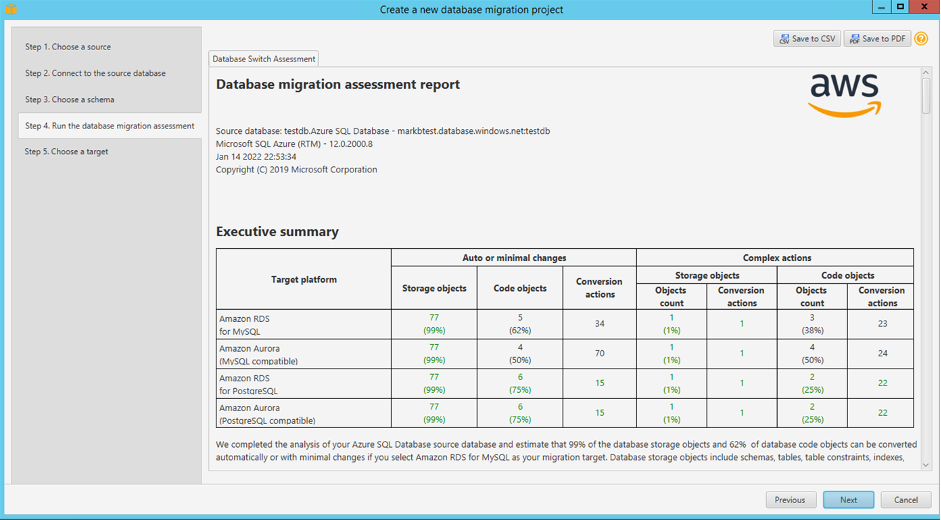
Task: Click the Executive summary heading
Action: (277, 231)
